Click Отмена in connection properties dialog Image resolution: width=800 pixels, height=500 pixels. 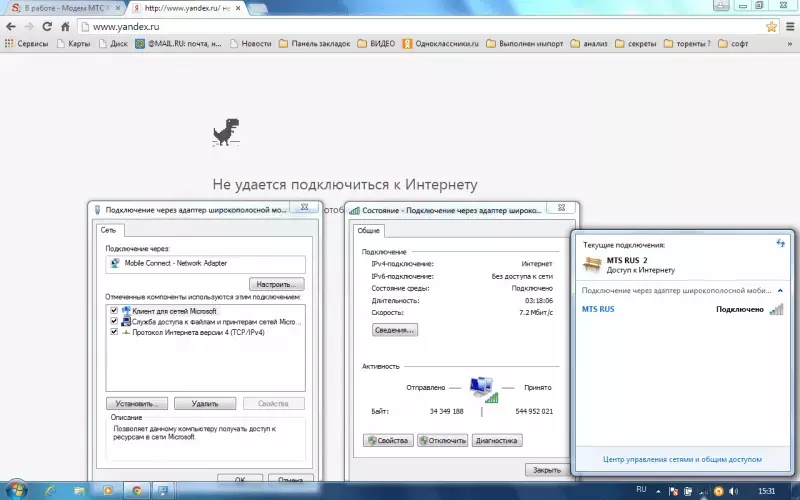click(x=290, y=479)
